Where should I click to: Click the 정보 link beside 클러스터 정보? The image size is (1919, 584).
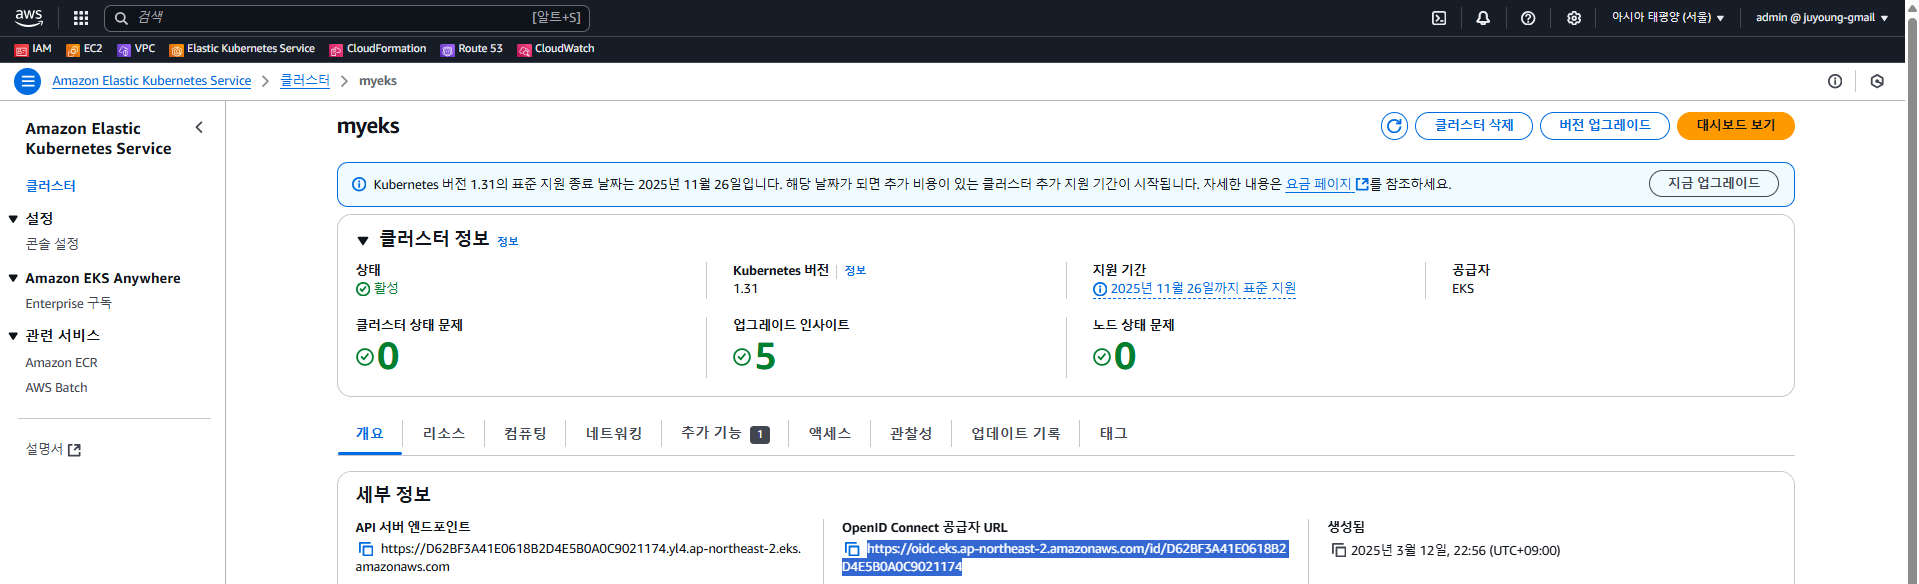[508, 241]
